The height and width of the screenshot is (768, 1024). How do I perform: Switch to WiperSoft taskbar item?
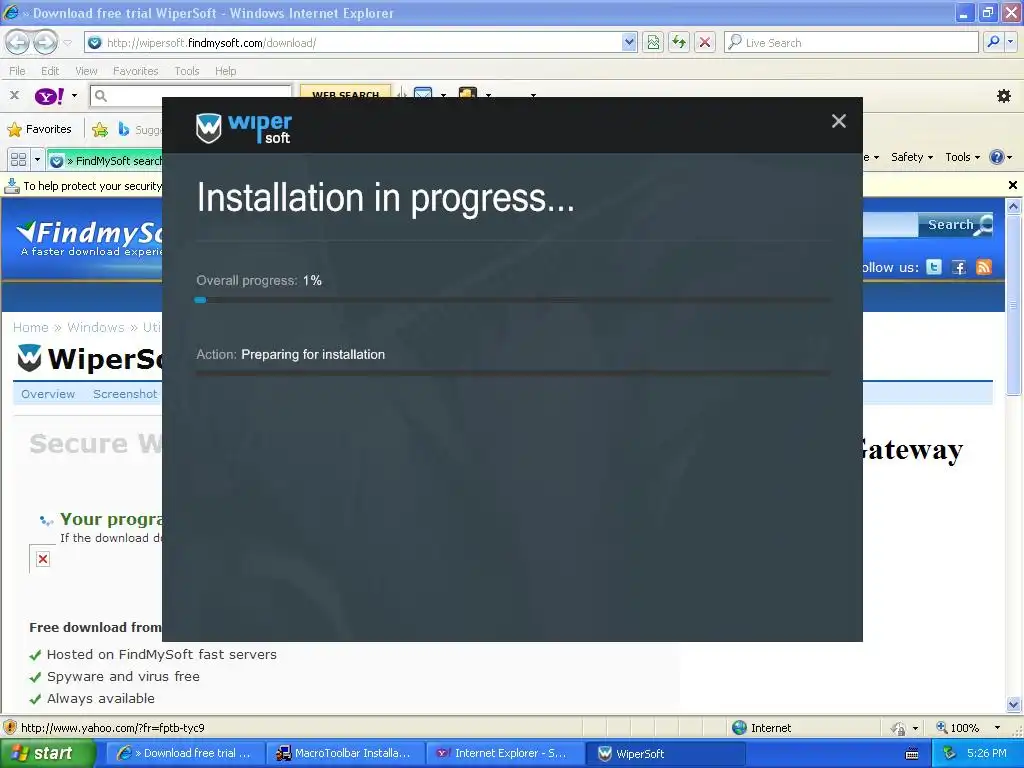pos(663,753)
